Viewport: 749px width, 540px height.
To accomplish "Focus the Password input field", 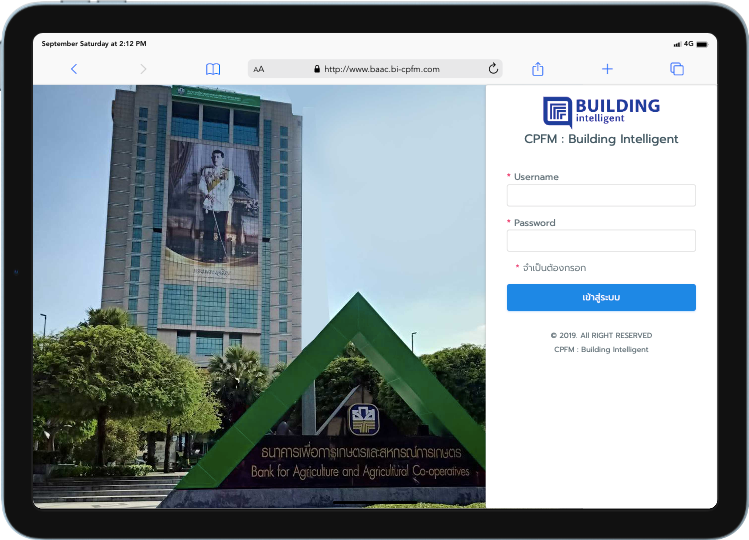I will (601, 241).
